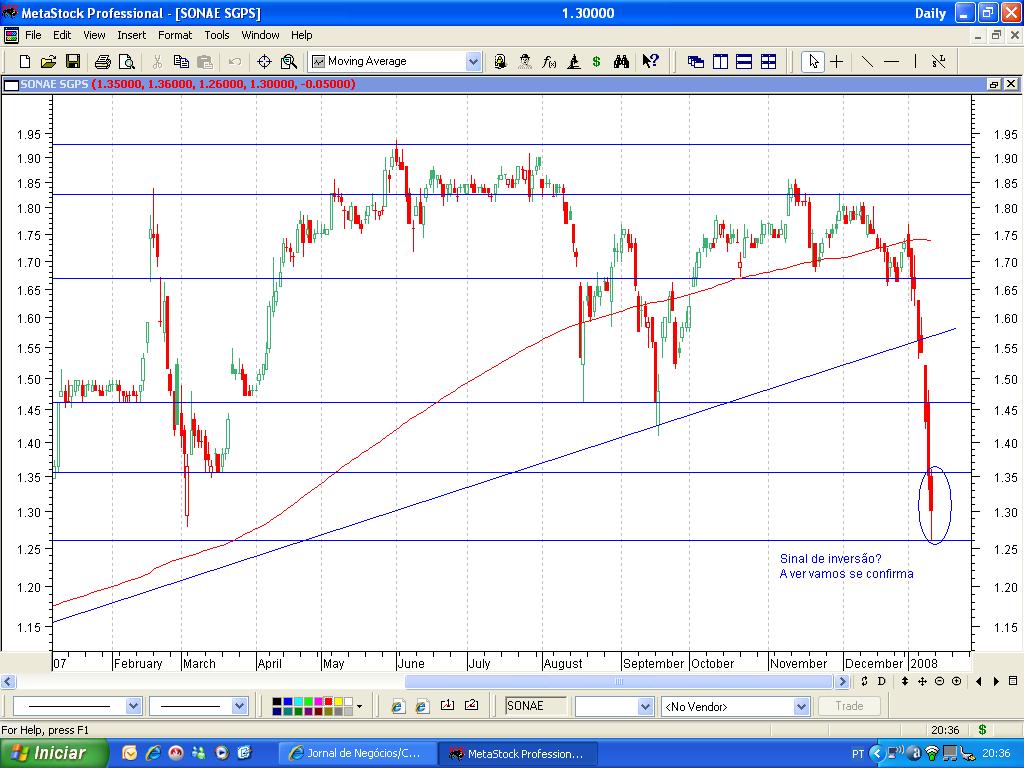The width and height of the screenshot is (1024, 768).
Task: Open the Help menu
Action: [x=302, y=35]
